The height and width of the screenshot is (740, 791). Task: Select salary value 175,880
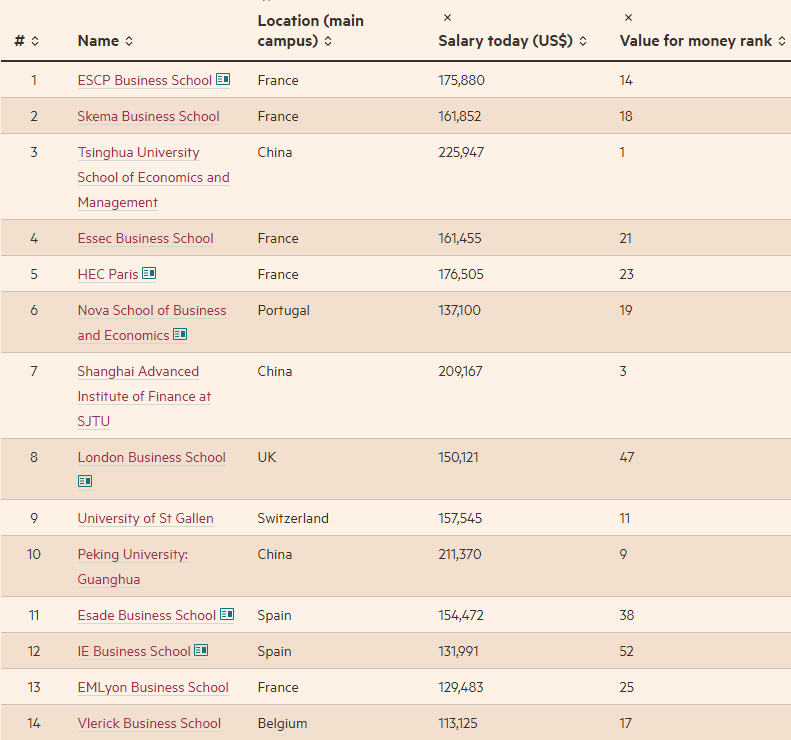[462, 80]
